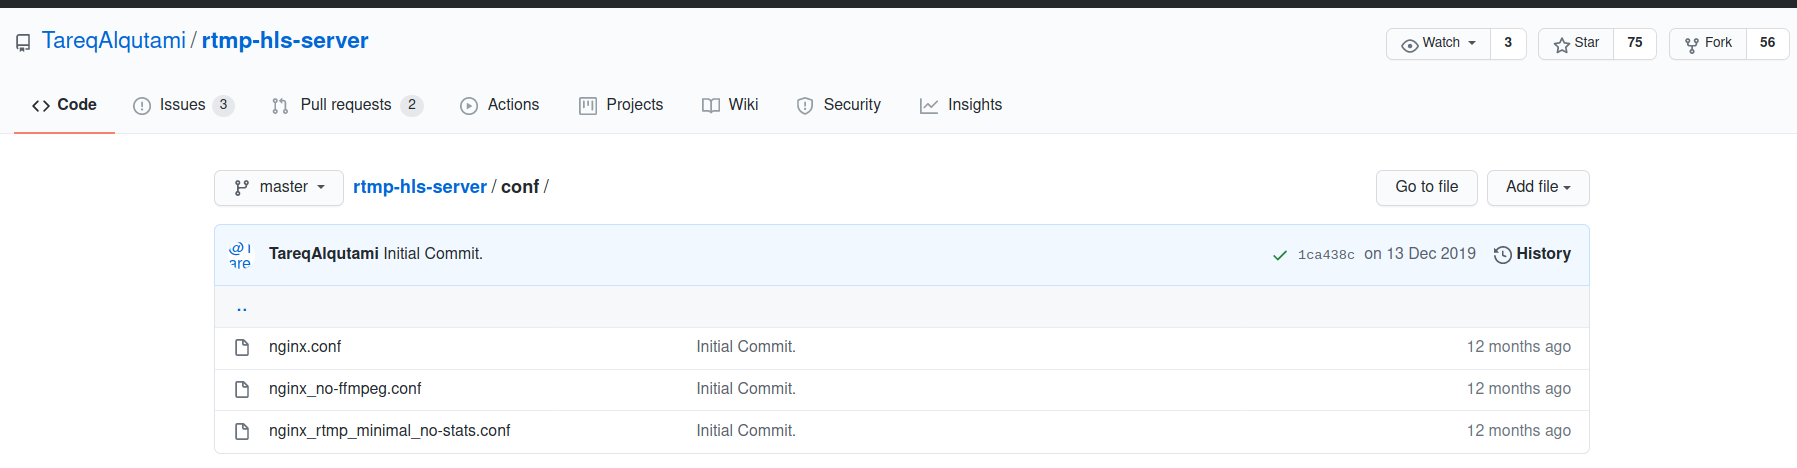Expand the Add file dropdown

[1538, 188]
